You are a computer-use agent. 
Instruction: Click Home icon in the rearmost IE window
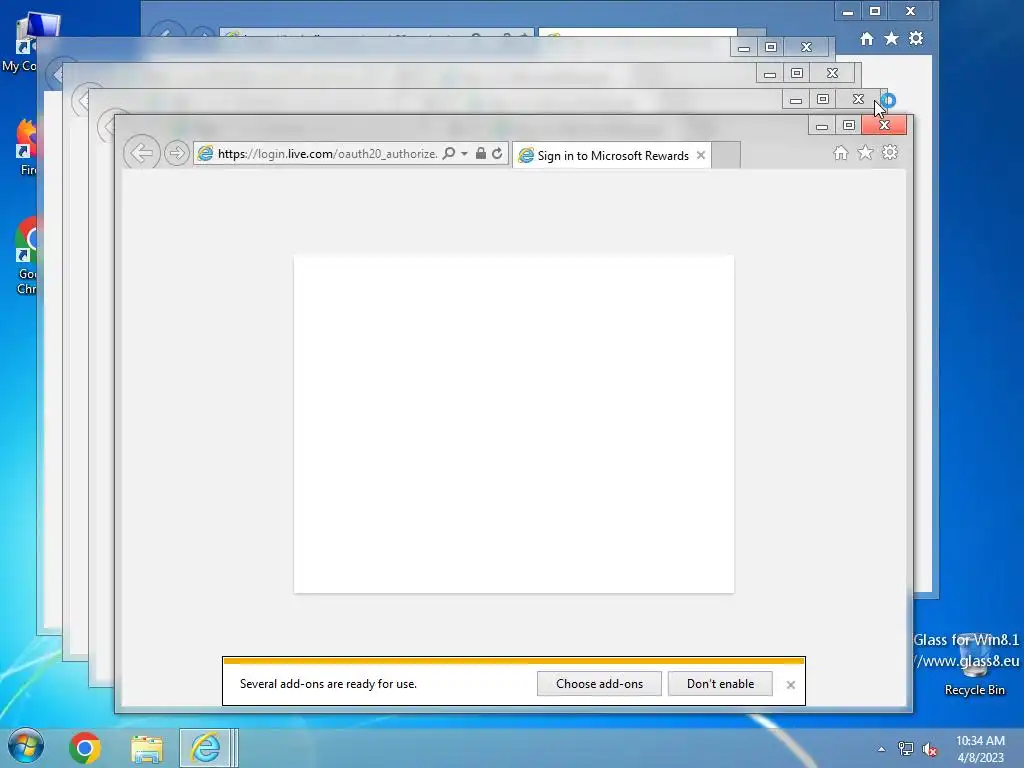(x=867, y=39)
